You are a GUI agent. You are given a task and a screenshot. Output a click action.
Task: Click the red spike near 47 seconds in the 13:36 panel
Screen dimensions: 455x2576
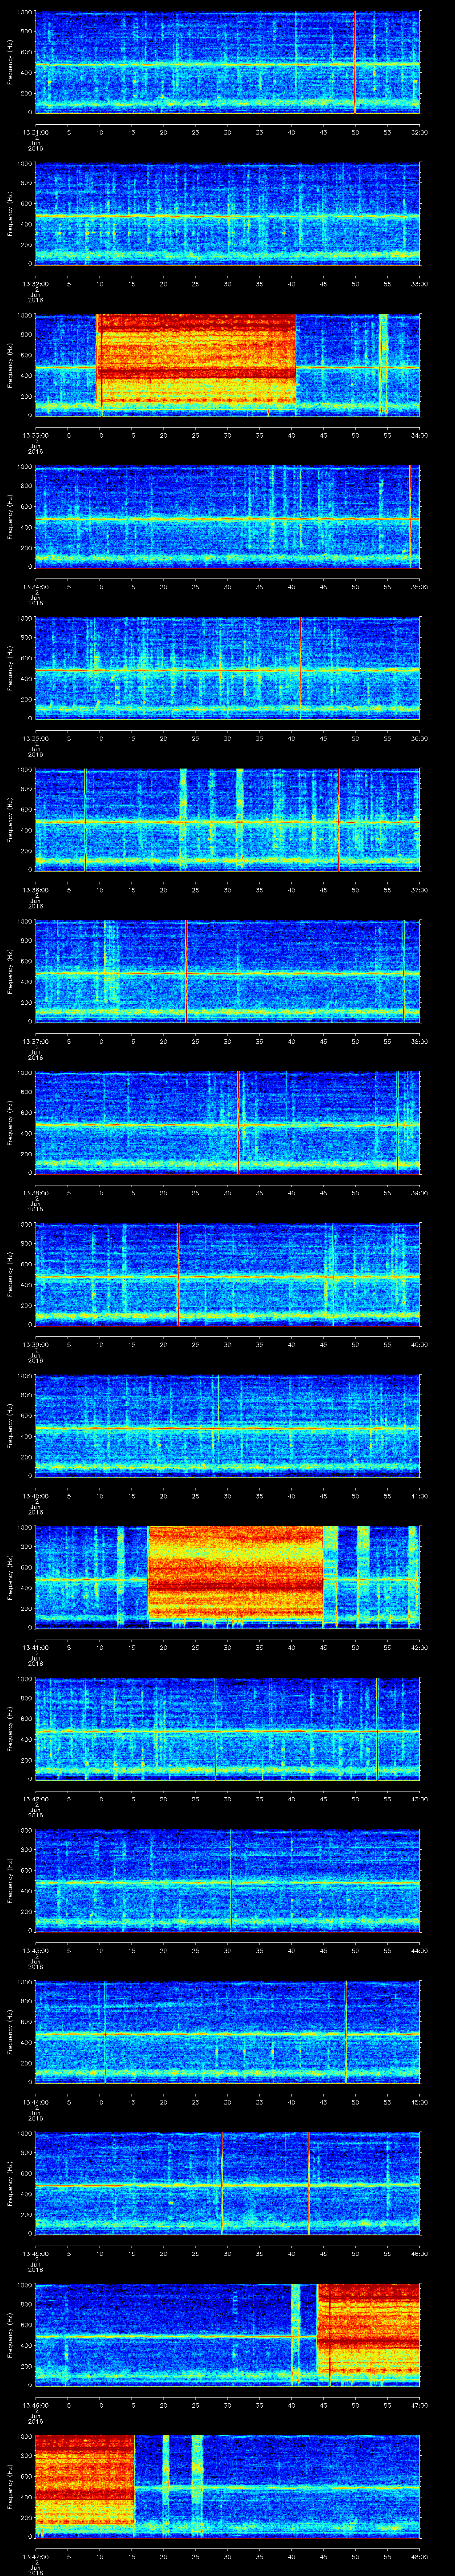point(339,819)
